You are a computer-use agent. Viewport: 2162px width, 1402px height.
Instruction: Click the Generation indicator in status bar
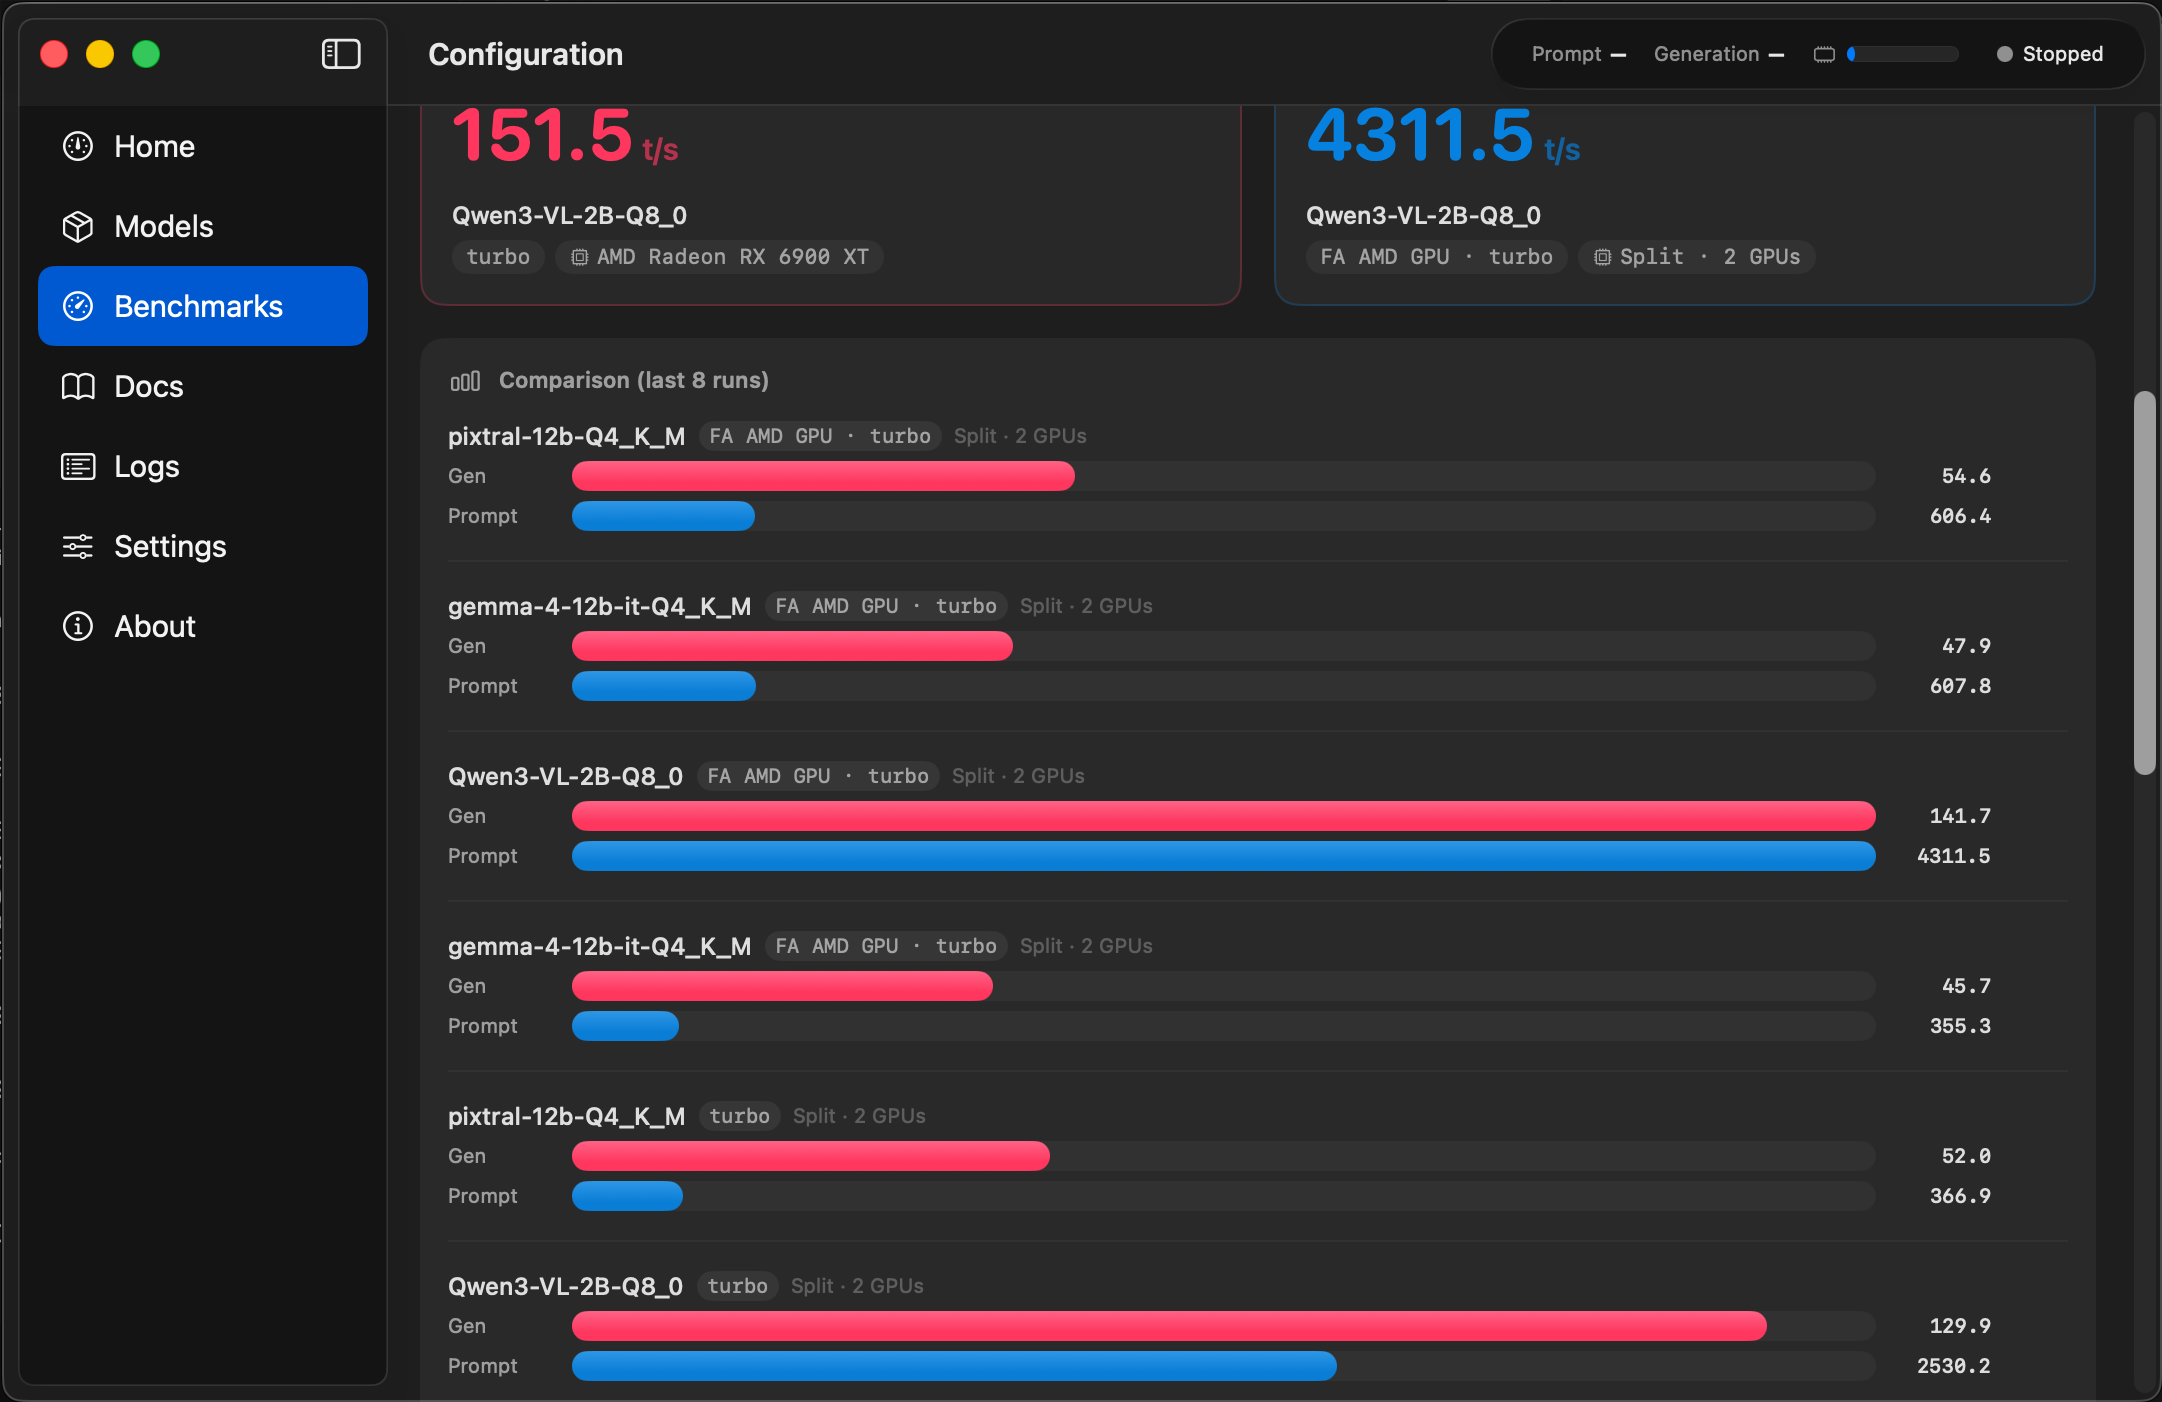[x=1719, y=54]
